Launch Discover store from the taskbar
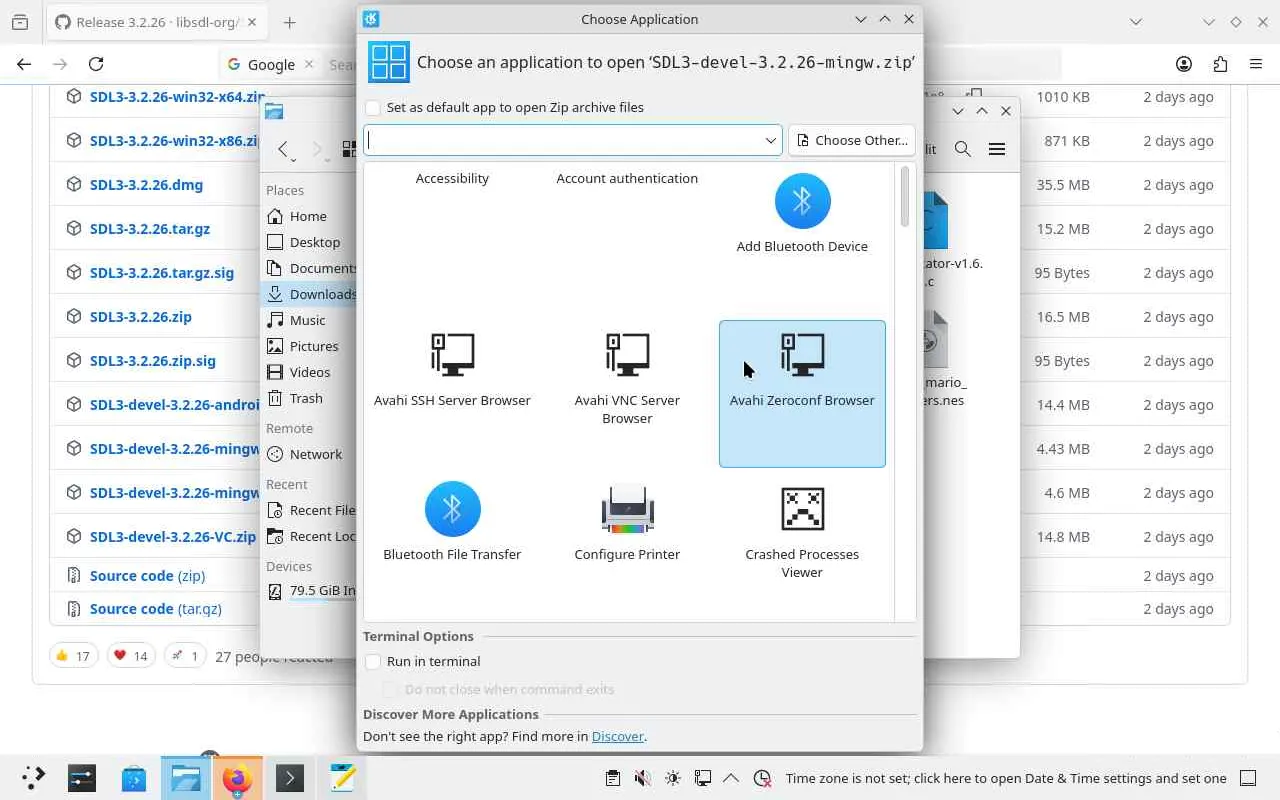Viewport: 1280px width, 800px height. pos(134,778)
